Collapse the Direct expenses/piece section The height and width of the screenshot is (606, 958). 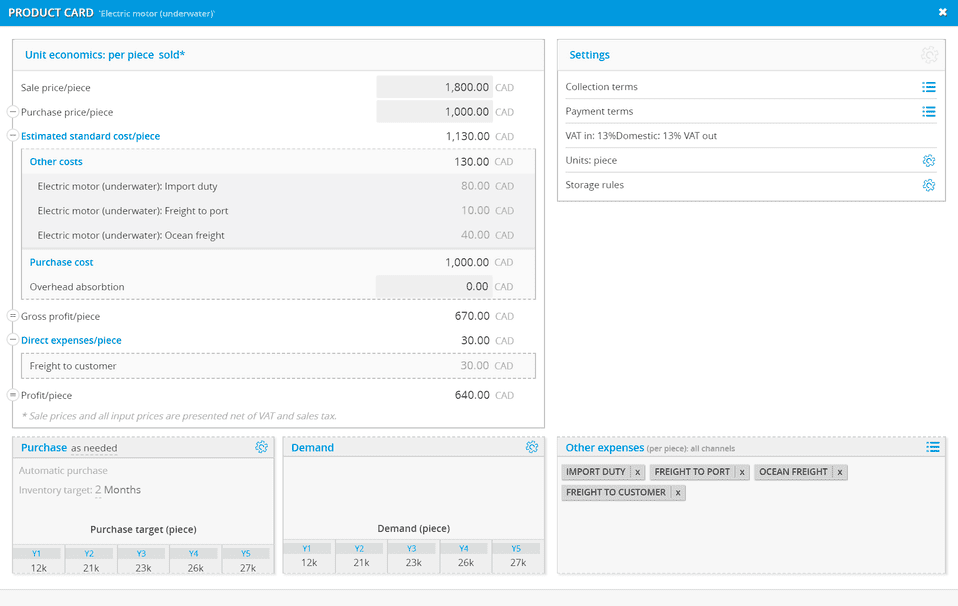pyautogui.click(x=13, y=340)
